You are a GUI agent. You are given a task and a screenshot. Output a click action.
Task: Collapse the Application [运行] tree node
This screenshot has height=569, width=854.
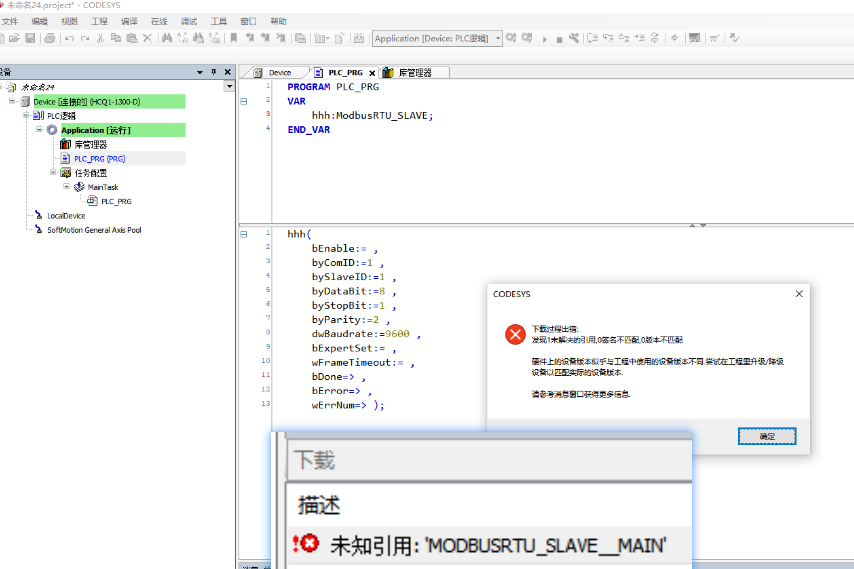coord(40,130)
